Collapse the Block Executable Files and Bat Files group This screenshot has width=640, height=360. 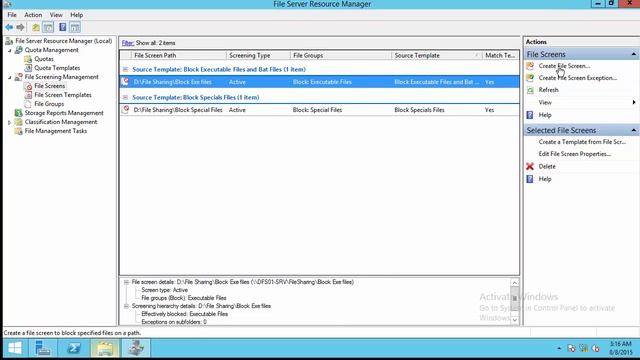pos(125,69)
